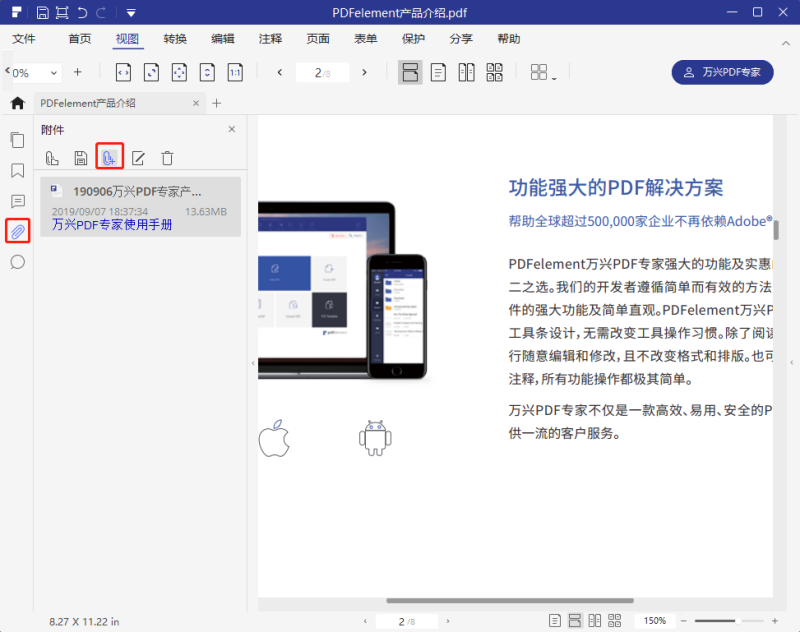Viewport: 800px width, 632px height.
Task: Toggle two-page facing view mode
Action: coord(466,72)
